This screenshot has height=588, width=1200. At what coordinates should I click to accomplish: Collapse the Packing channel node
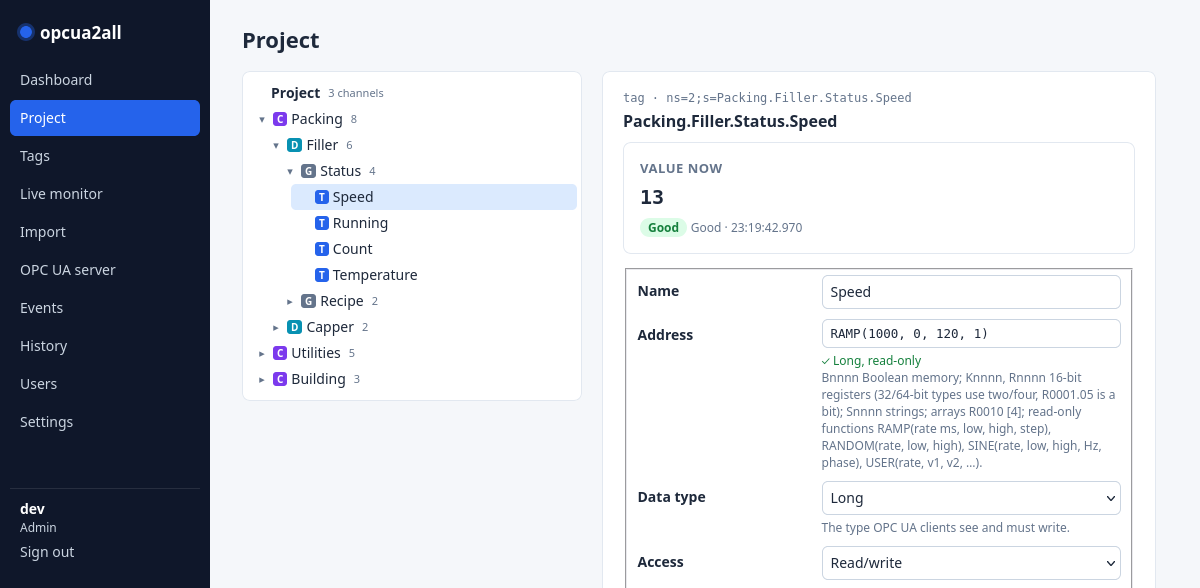point(262,119)
